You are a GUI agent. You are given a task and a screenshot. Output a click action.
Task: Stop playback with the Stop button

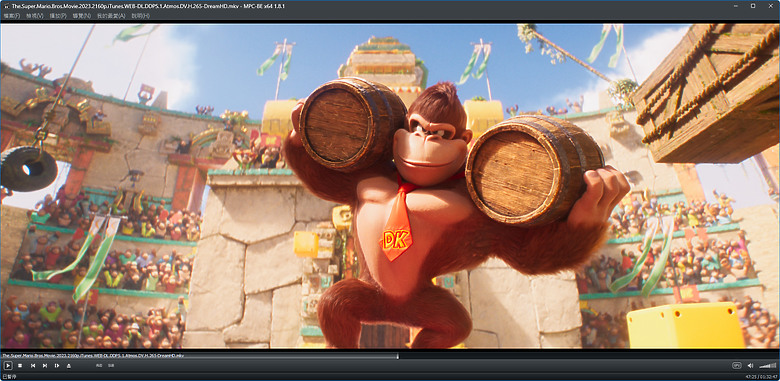pyautogui.click(x=20, y=366)
